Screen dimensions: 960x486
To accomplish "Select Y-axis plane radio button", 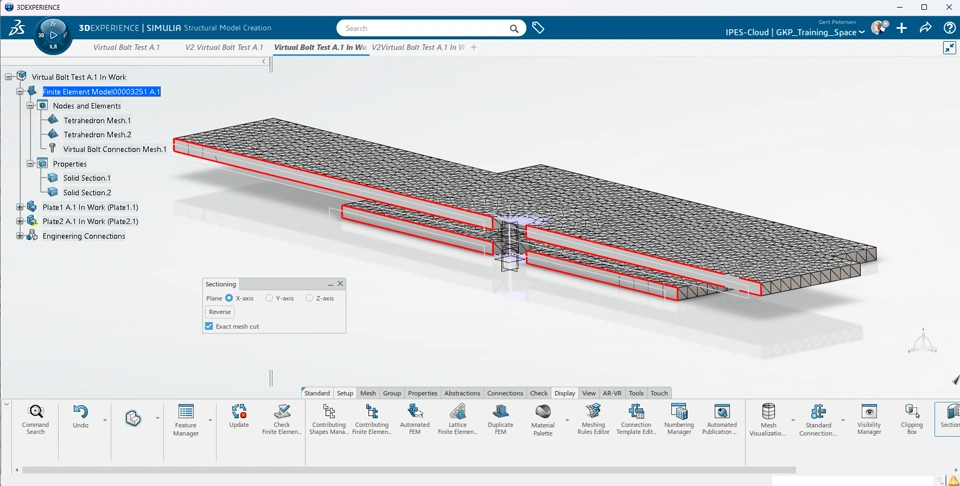I will tap(269, 298).
